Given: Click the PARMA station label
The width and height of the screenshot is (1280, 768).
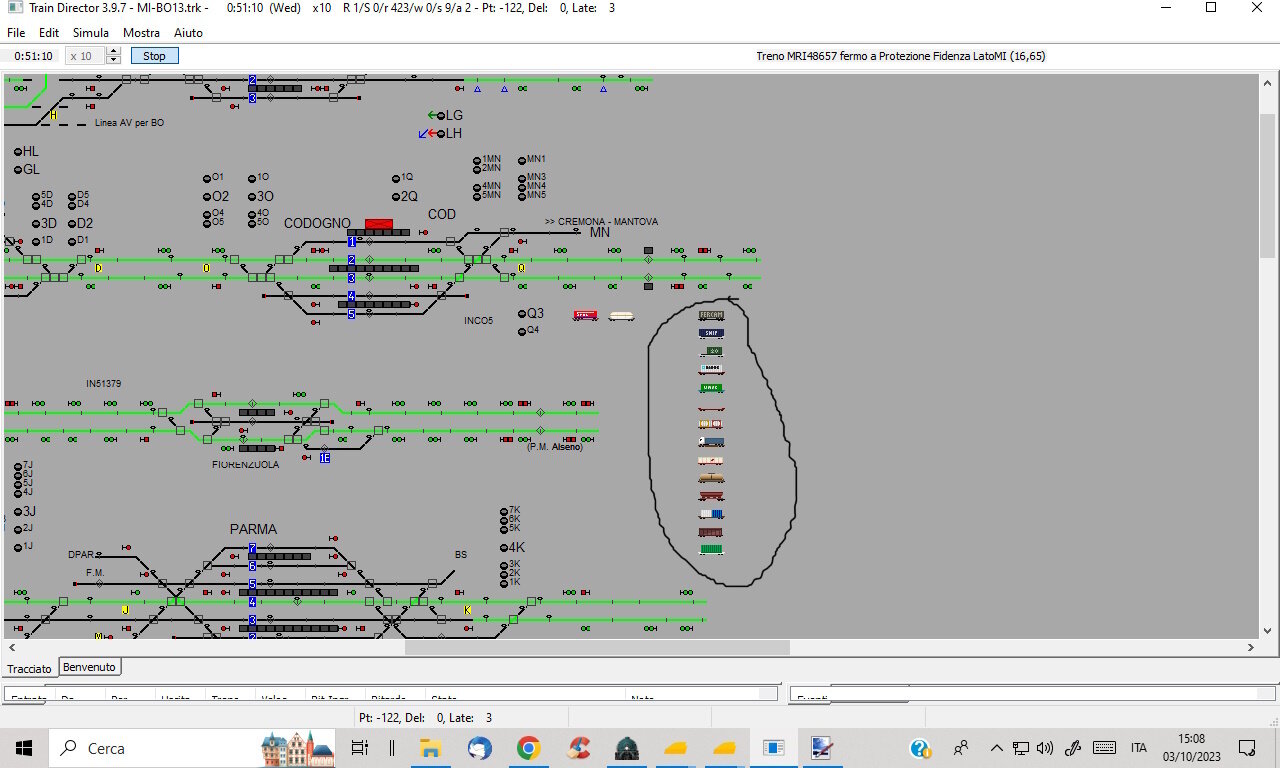Looking at the screenshot, I should coord(253,529).
